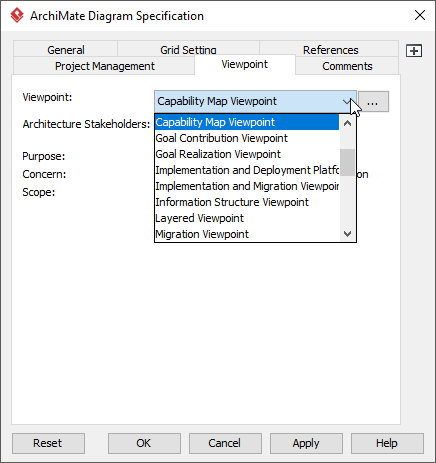Open the General tab
The image size is (436, 463).
tap(66, 49)
